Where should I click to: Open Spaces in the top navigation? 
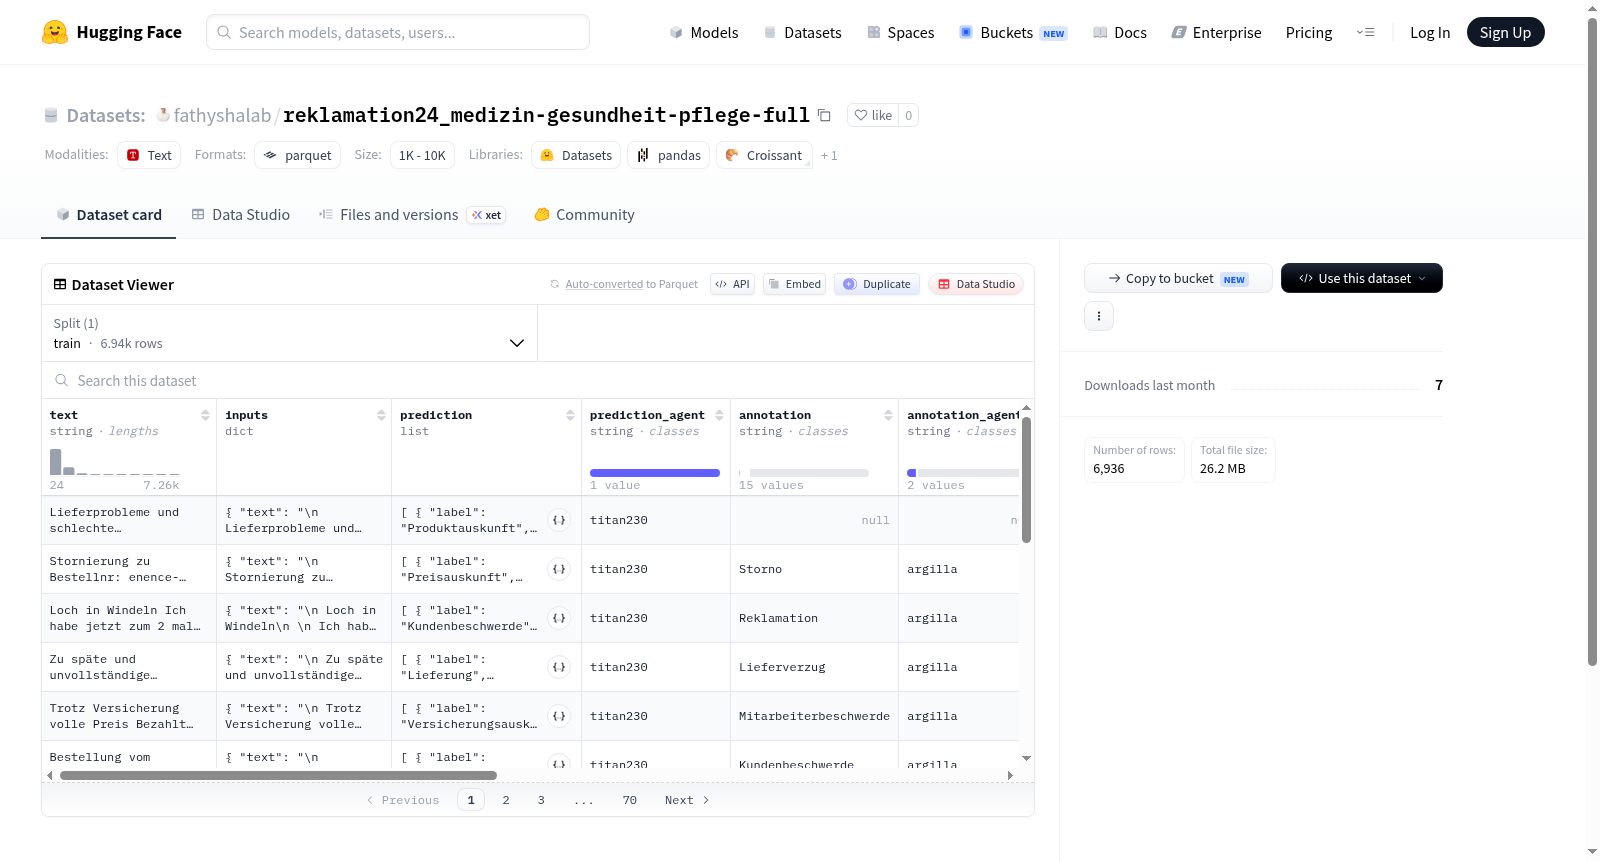(x=900, y=33)
